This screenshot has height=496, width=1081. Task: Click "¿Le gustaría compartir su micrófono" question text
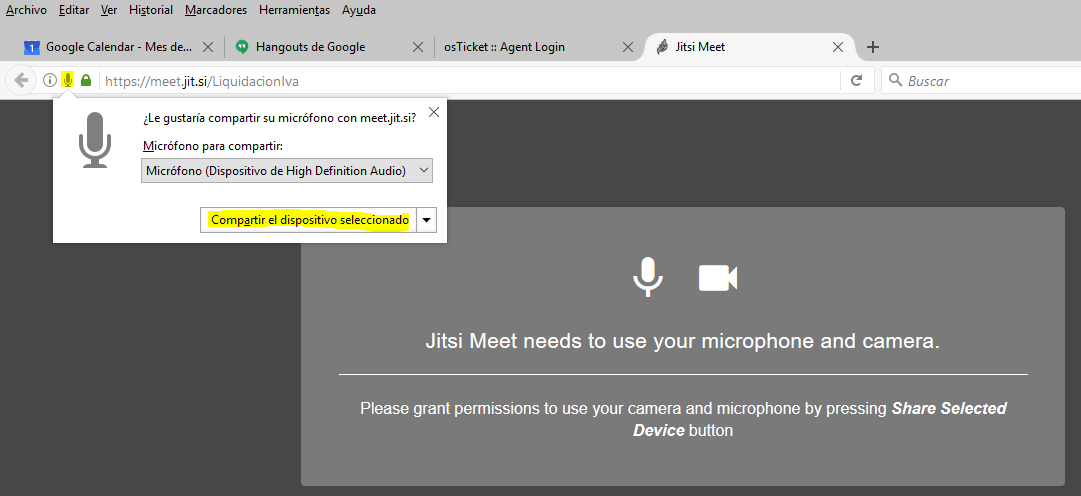[x=280, y=118]
